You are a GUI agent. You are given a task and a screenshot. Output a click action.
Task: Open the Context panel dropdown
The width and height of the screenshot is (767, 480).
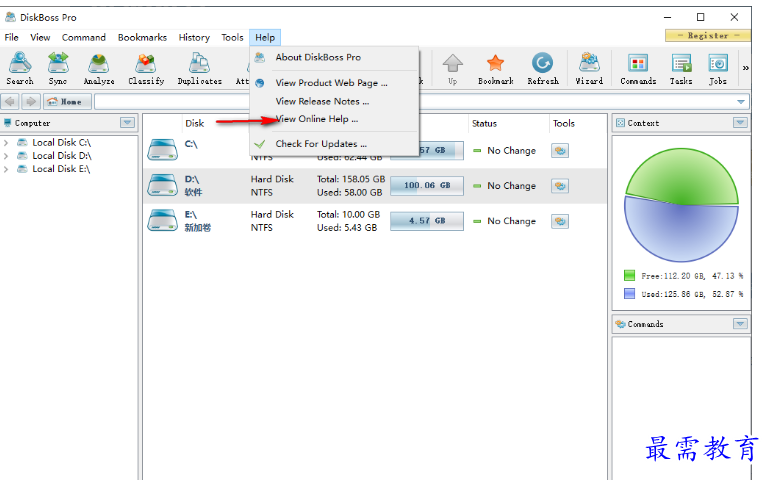740,123
